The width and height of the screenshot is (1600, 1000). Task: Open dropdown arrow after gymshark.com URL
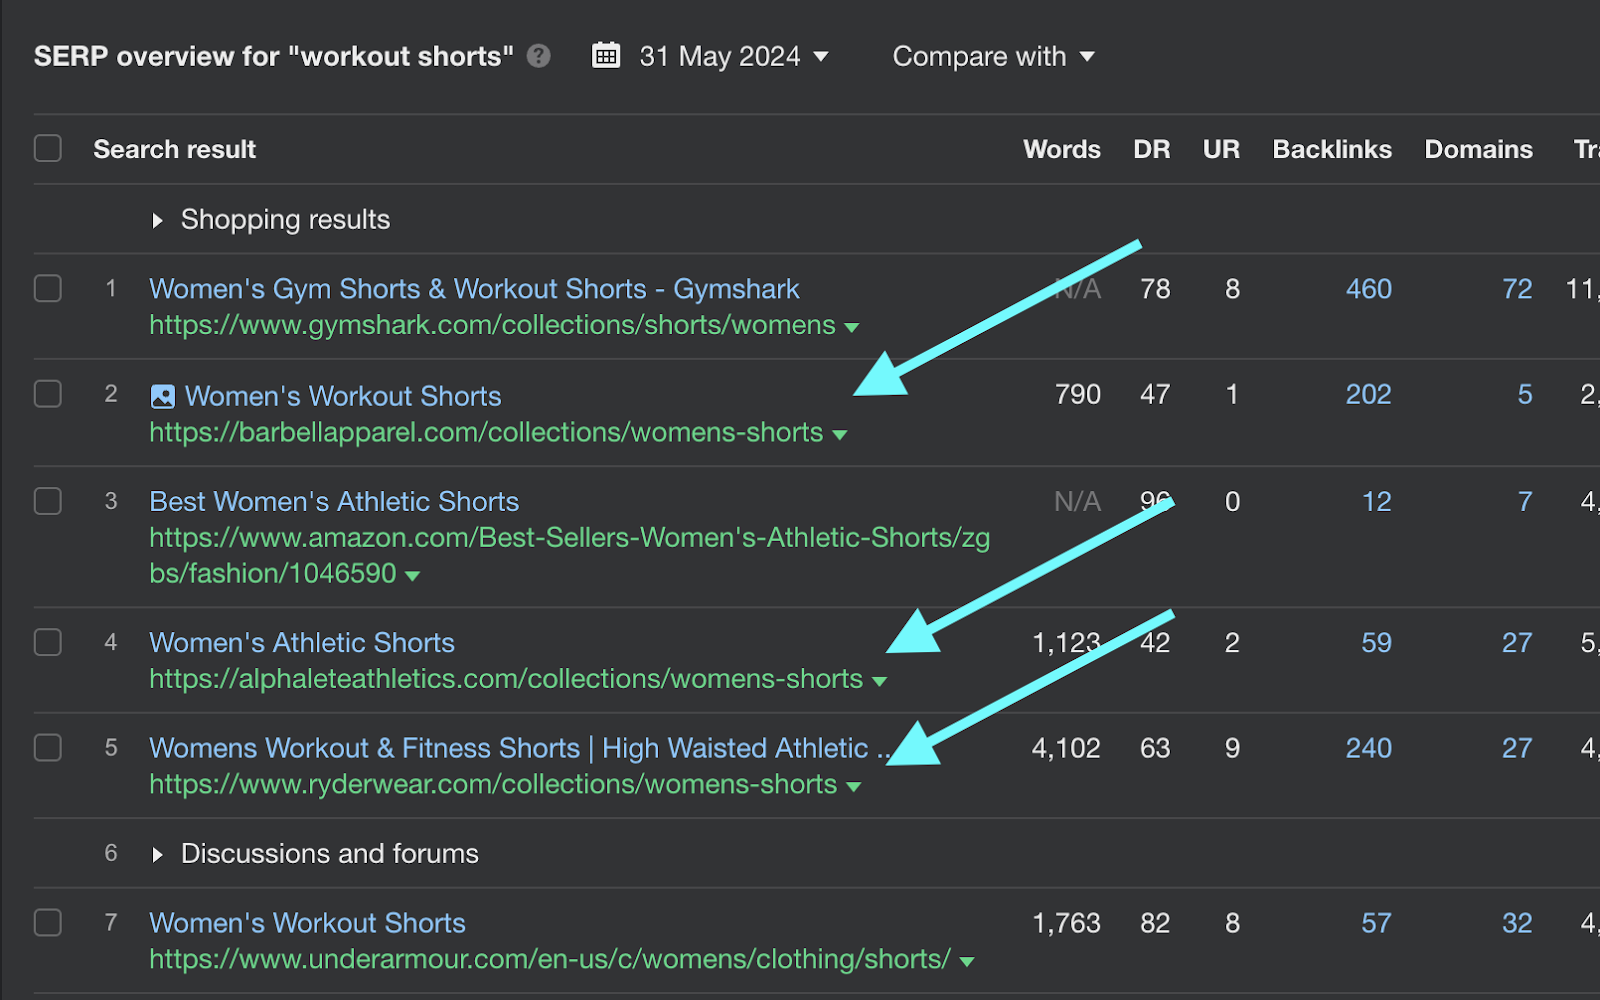[852, 327]
